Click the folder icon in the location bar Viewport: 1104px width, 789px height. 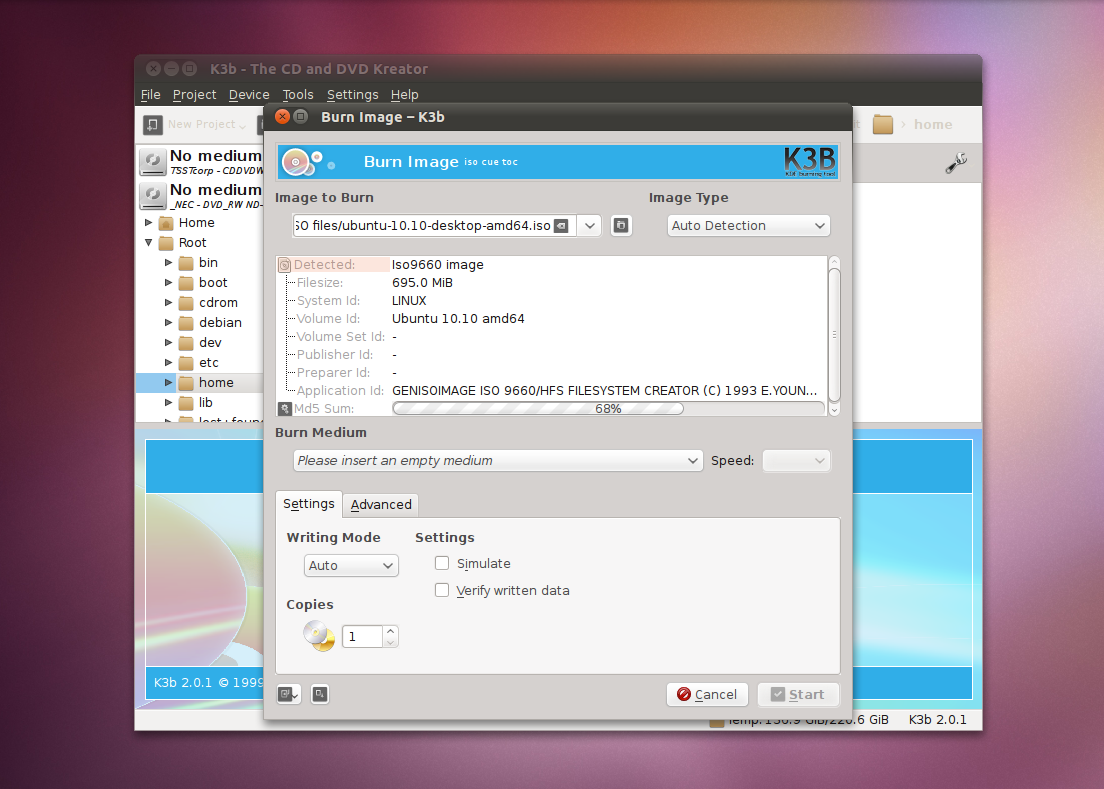click(x=882, y=125)
